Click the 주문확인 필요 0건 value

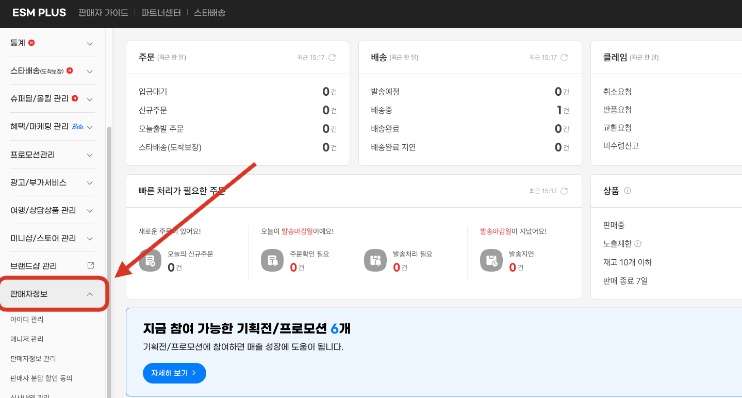tap(297, 267)
